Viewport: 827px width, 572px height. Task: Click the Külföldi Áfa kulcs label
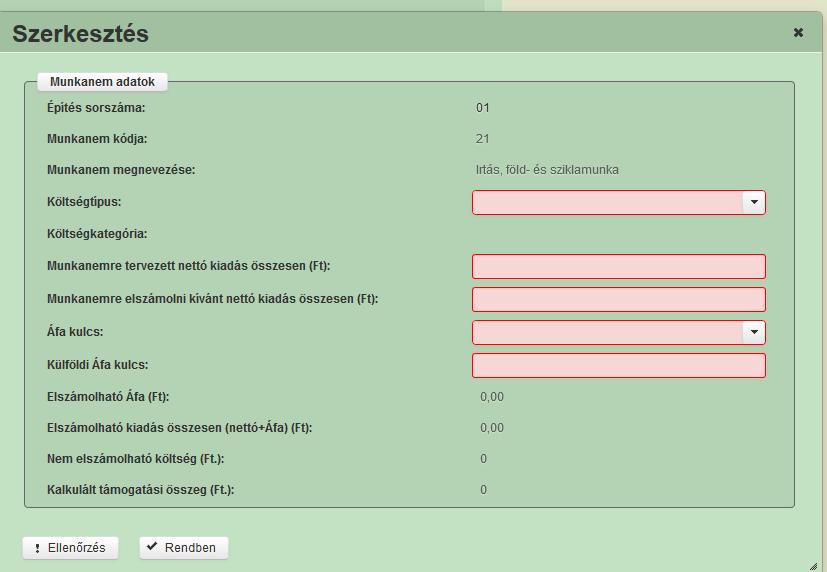click(98, 364)
